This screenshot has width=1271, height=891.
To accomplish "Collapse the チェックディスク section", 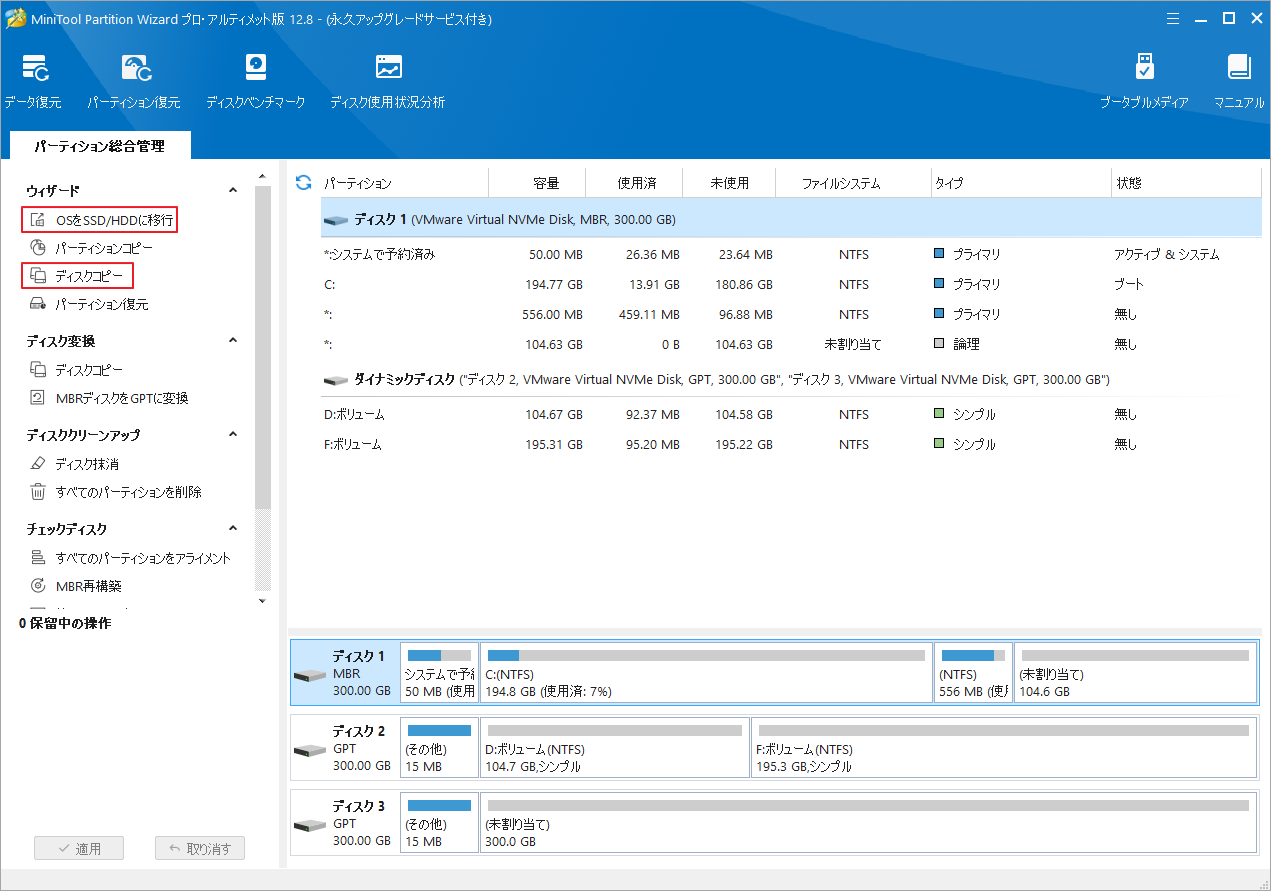I will click(234, 529).
